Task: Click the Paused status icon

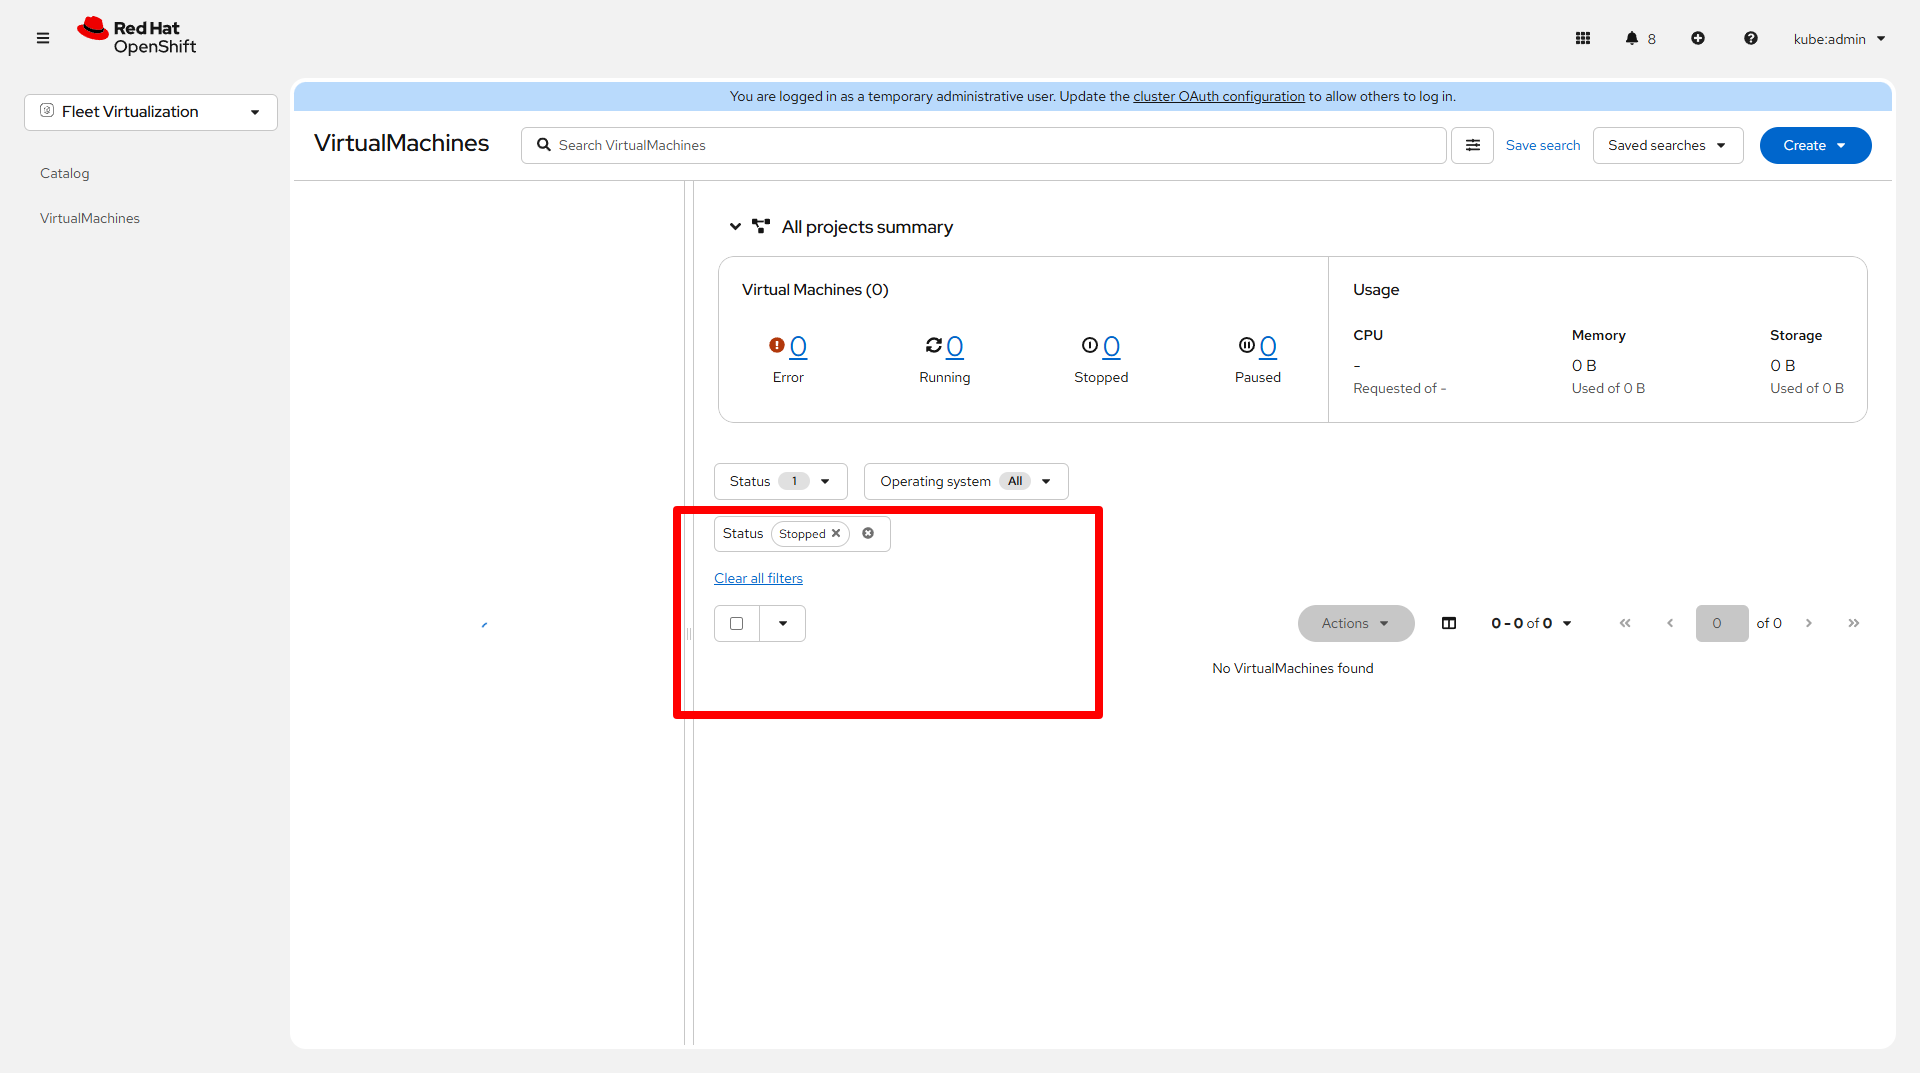Action: point(1247,345)
